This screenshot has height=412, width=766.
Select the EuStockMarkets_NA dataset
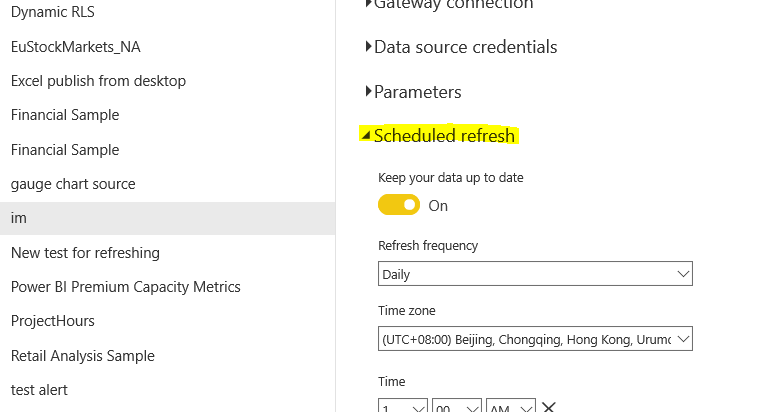[x=76, y=47]
